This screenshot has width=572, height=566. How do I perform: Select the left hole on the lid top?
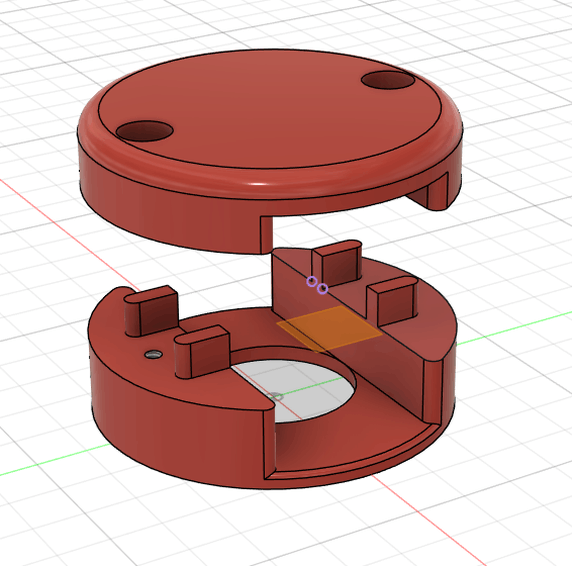[144, 131]
